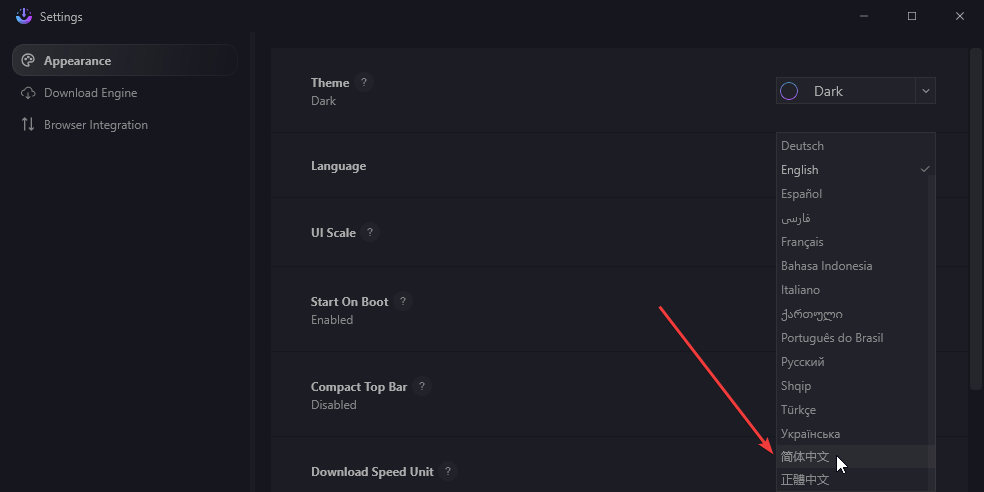Select 简体中文 language option
The image size is (984, 492).
click(x=805, y=457)
